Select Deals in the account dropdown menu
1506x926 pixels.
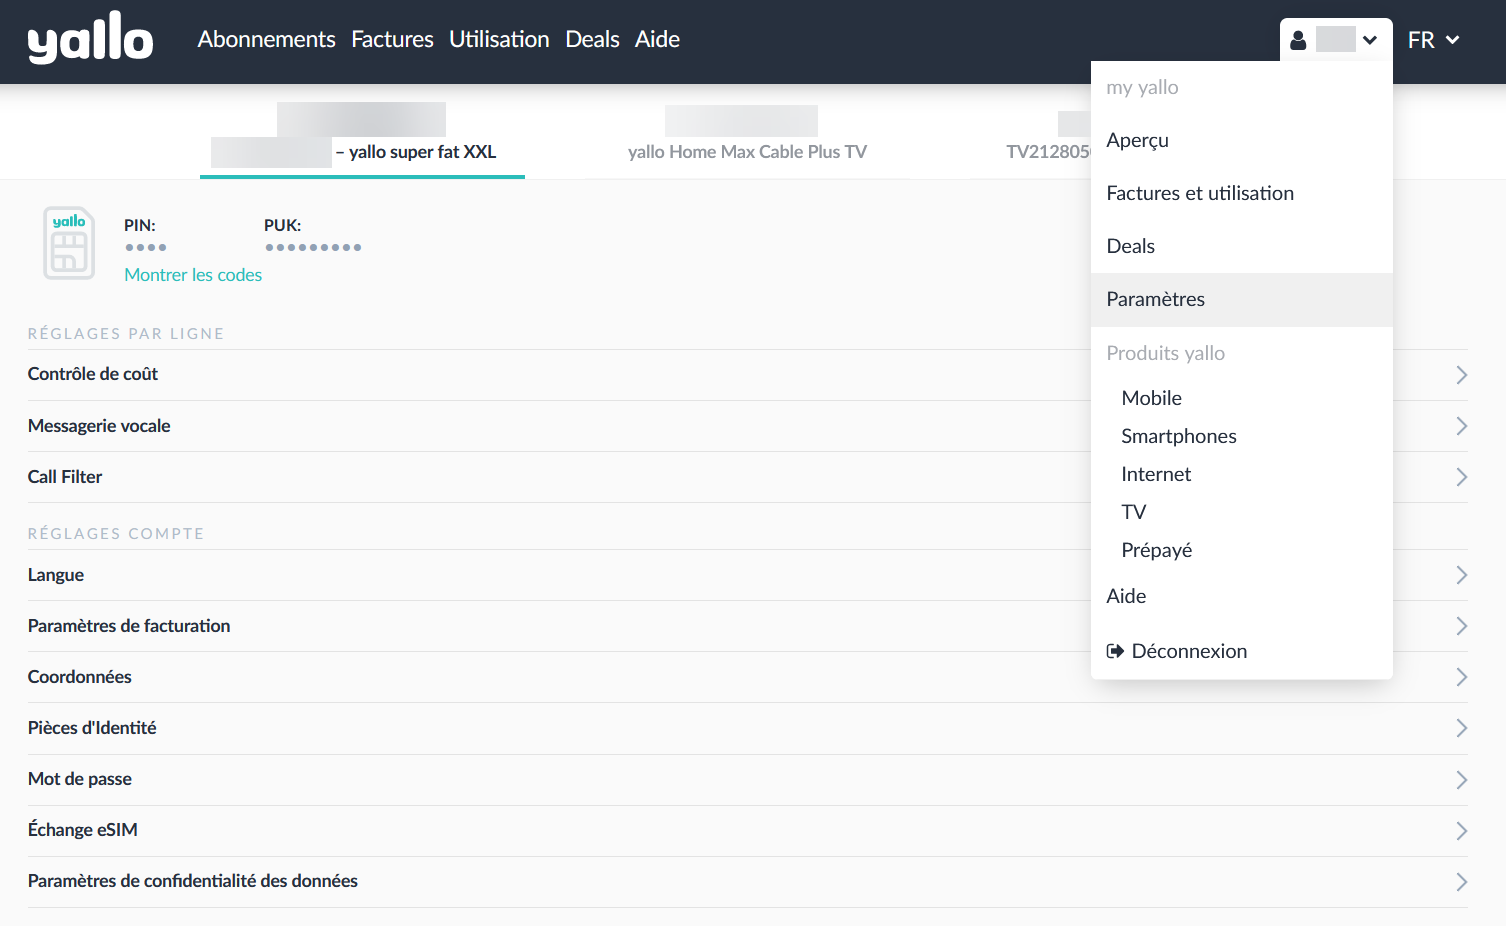coord(1242,246)
